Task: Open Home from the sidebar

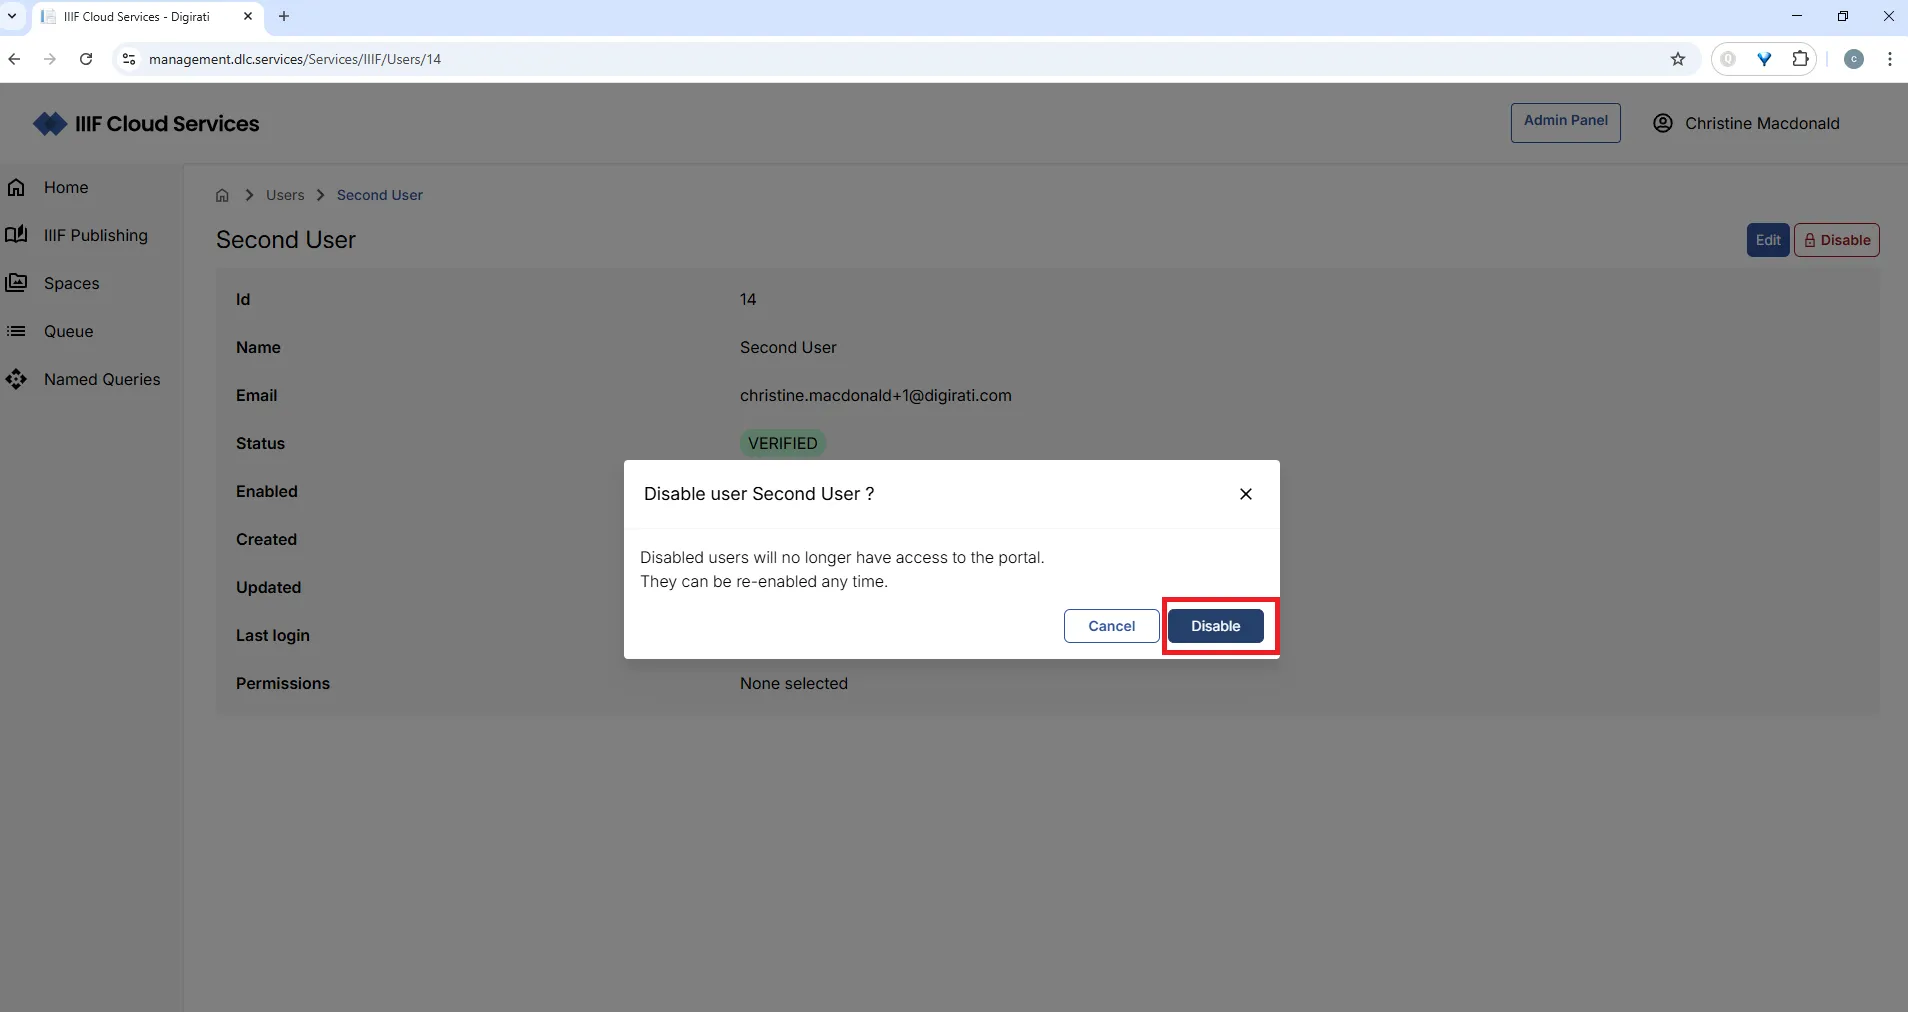Action: click(x=66, y=187)
